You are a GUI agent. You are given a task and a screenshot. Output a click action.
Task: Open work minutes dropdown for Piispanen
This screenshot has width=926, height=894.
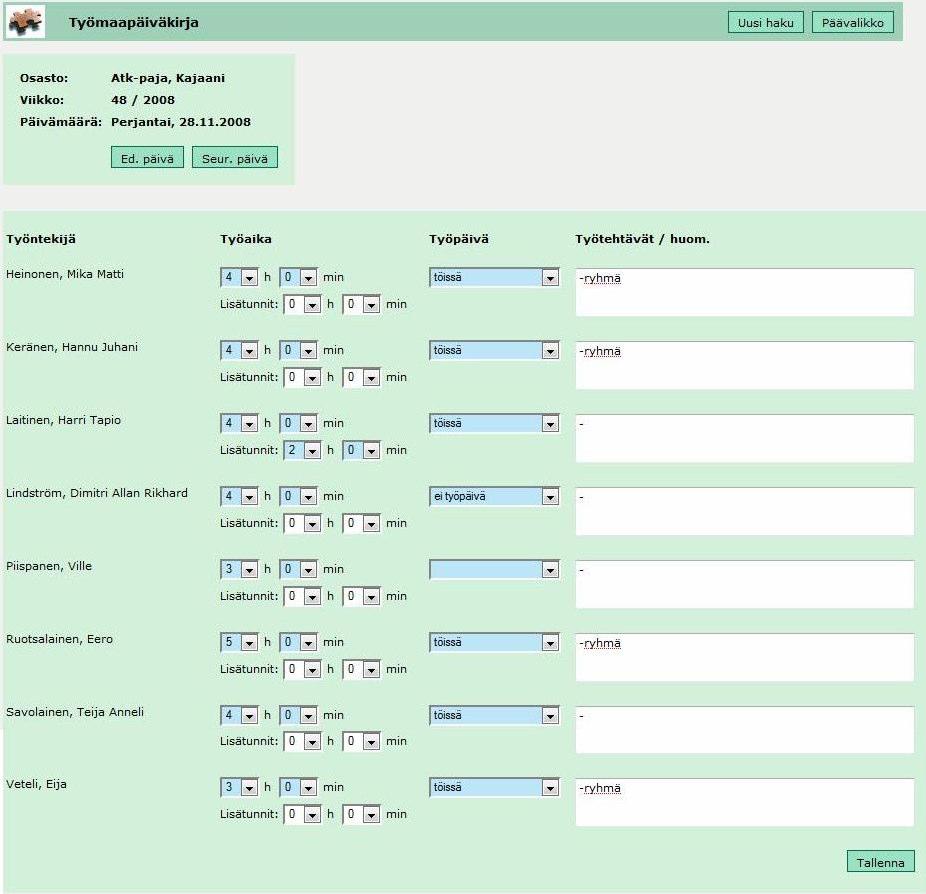(298, 569)
